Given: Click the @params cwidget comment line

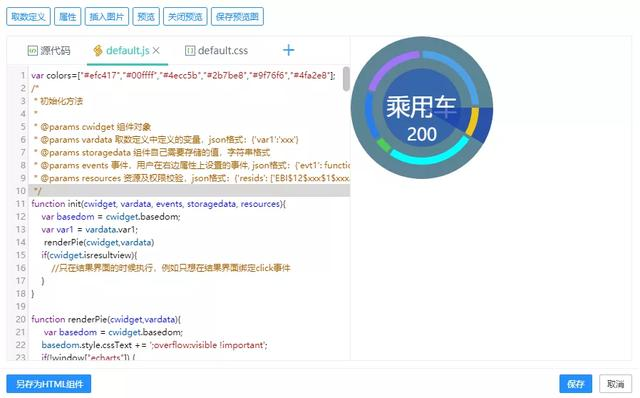Looking at the screenshot, I should tap(93, 127).
